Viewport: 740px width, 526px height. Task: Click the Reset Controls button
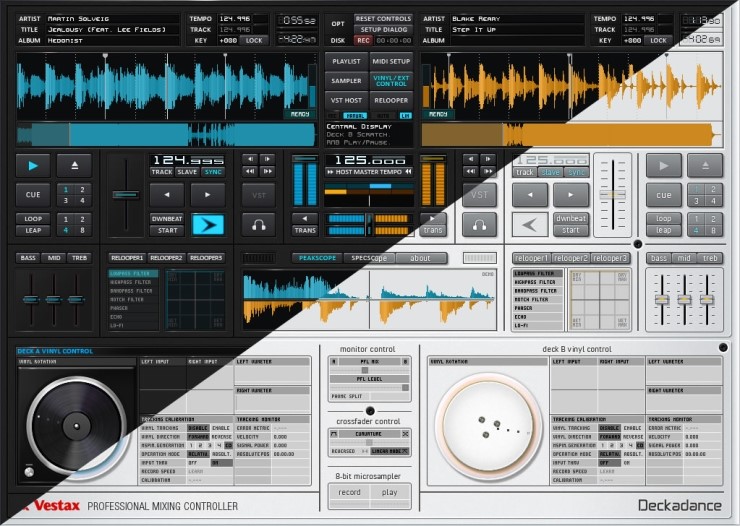[382, 18]
